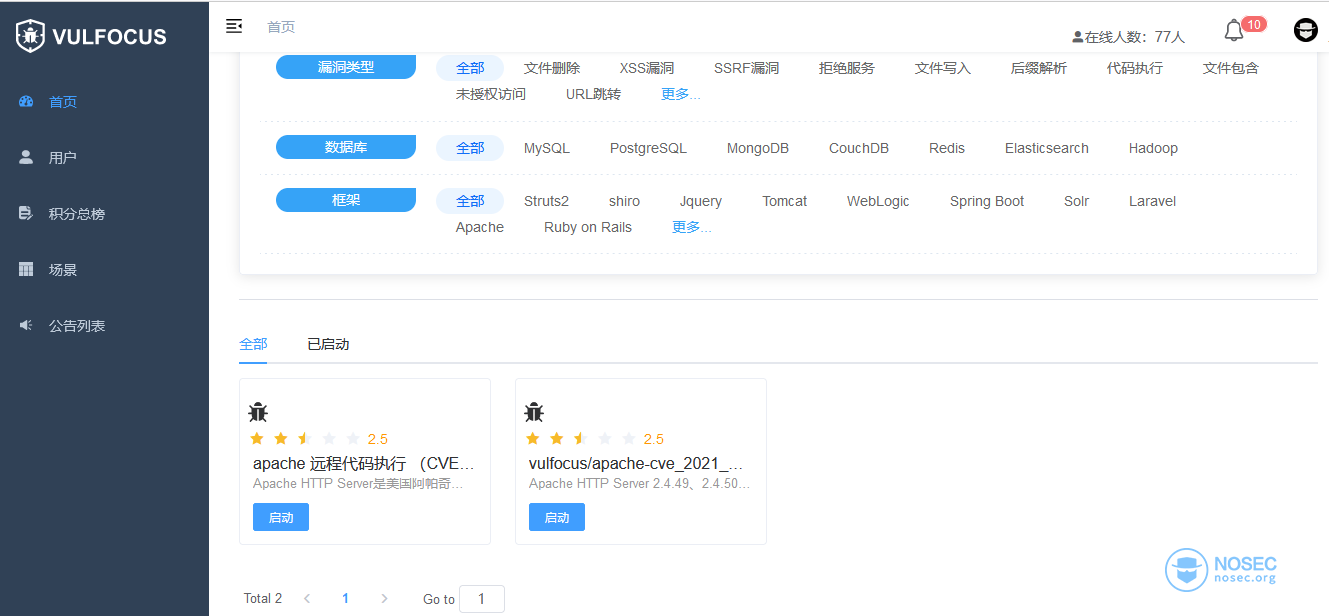Filter by Tomcat framework
The height and width of the screenshot is (616, 1329).
coord(784,201)
